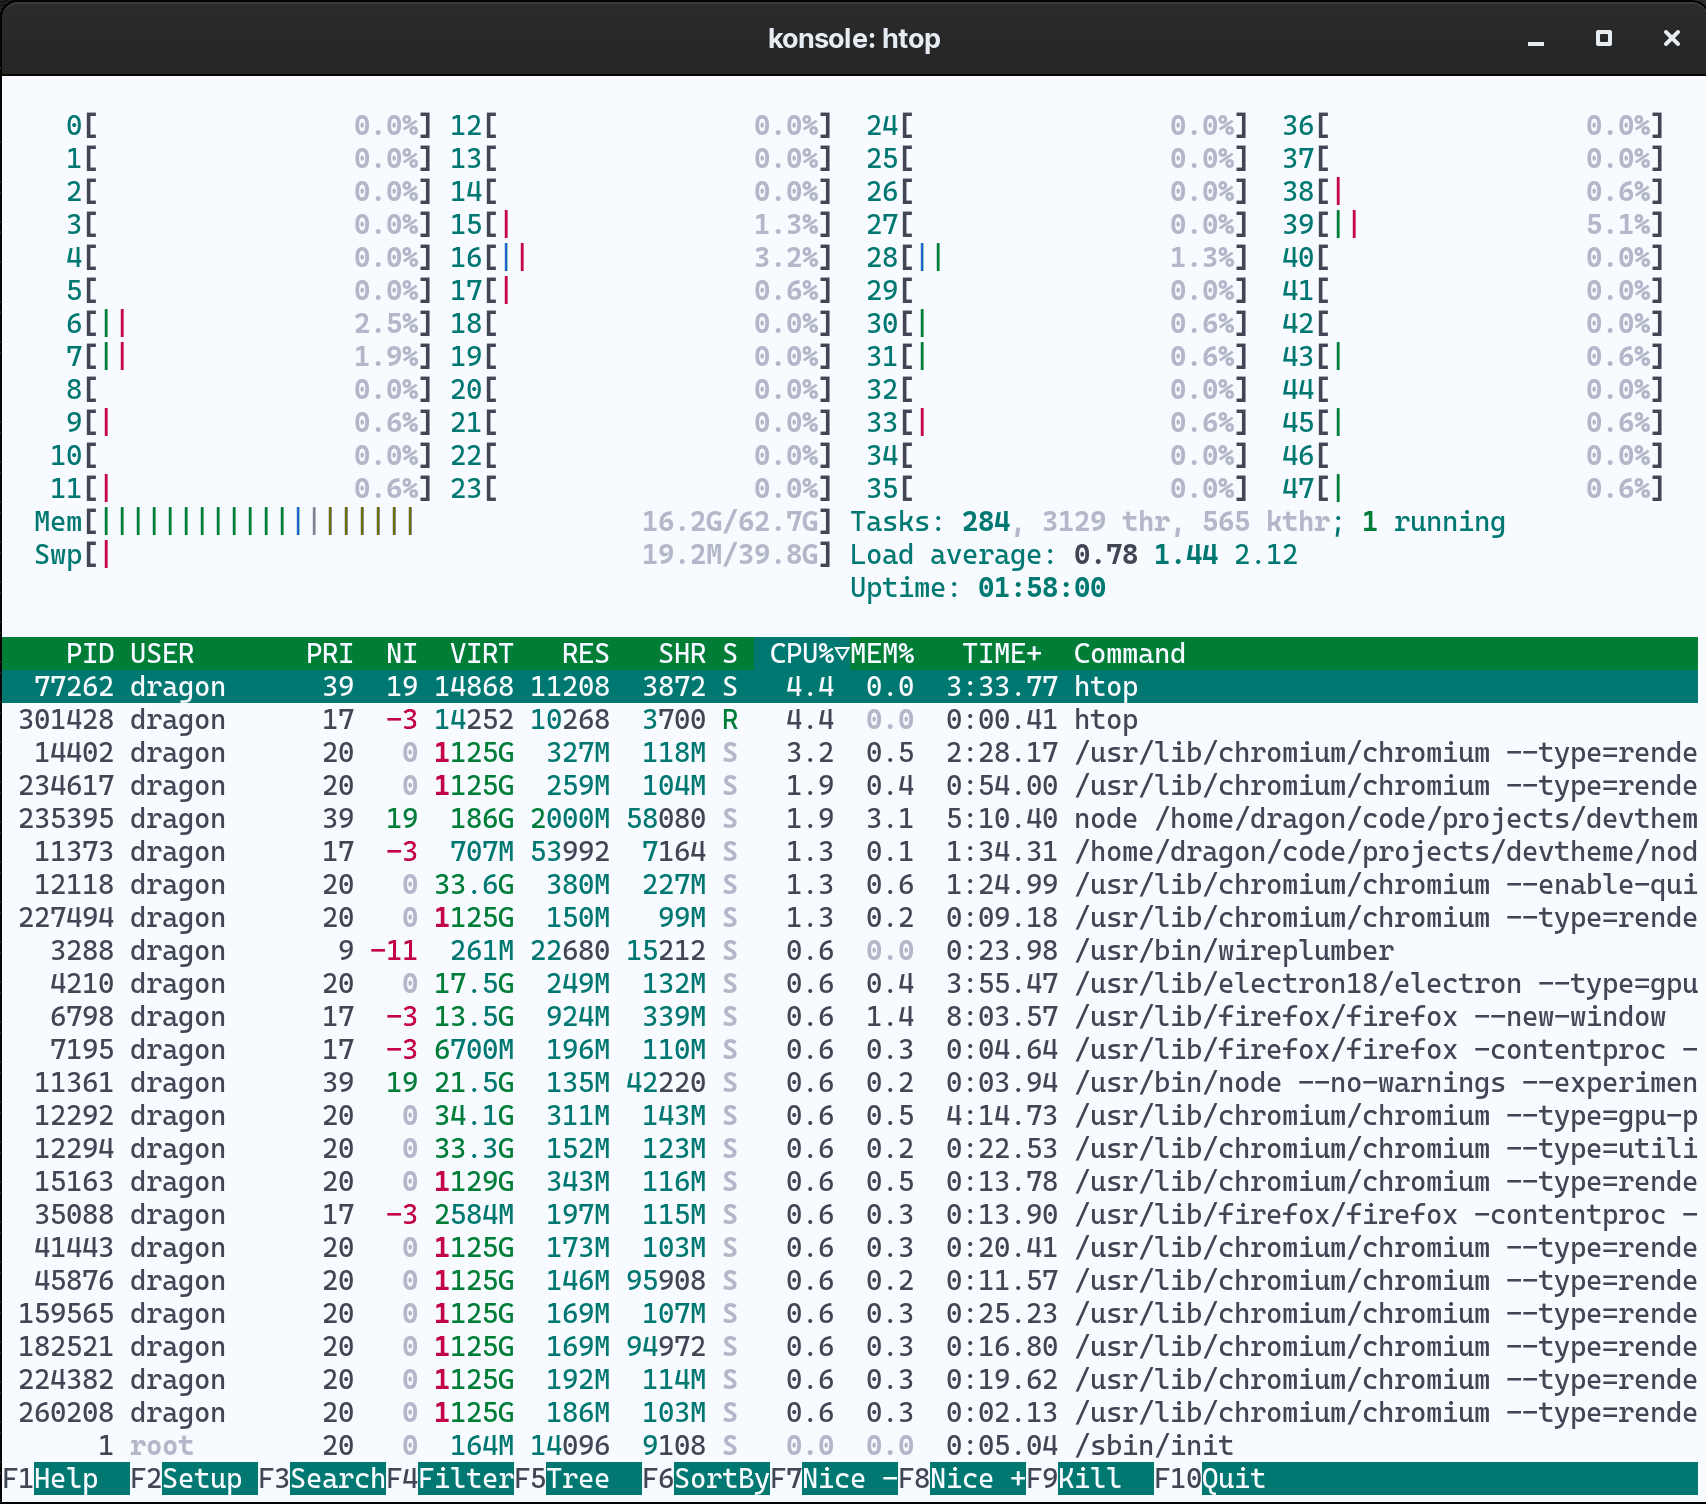Viewport: 1706px width, 1504px height.
Task: Select the /sbin/init root process row
Action: pos(850,1446)
